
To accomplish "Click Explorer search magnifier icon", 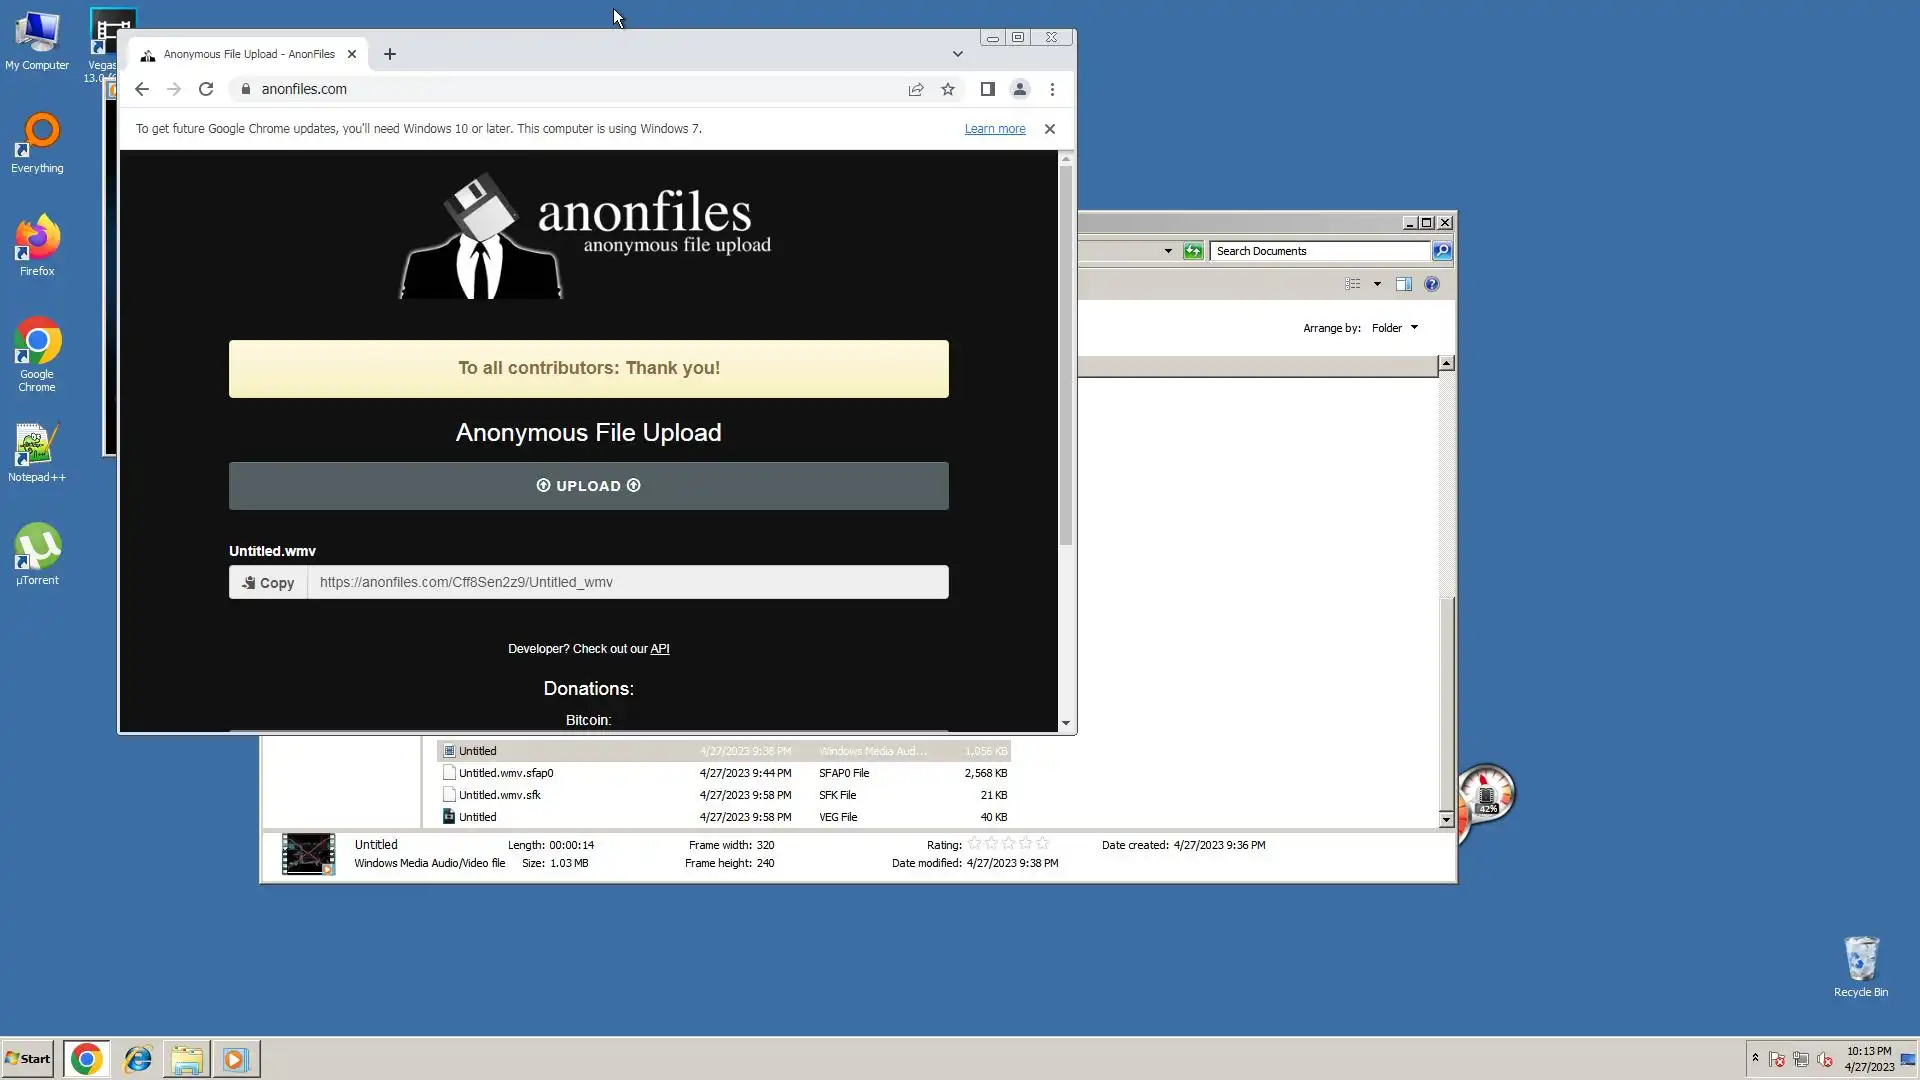I will 1442,251.
